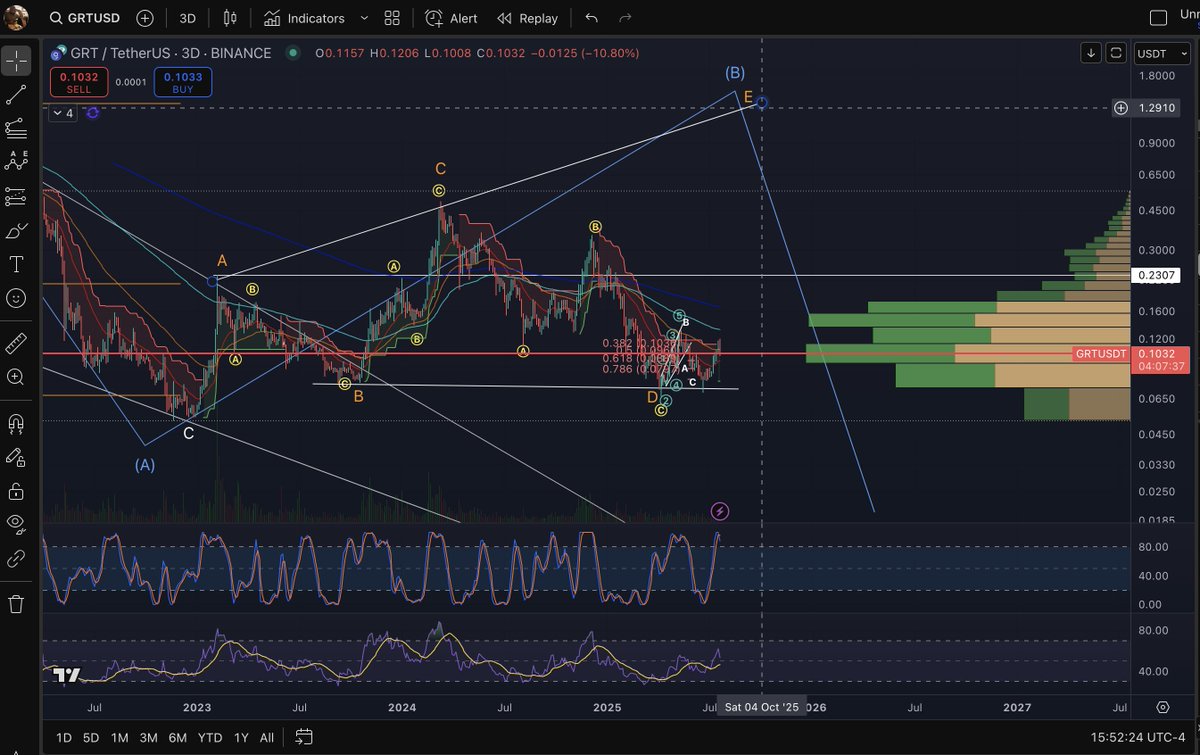The height and width of the screenshot is (755, 1200).
Task: Toggle magnet mode for drawings
Action: [16, 423]
